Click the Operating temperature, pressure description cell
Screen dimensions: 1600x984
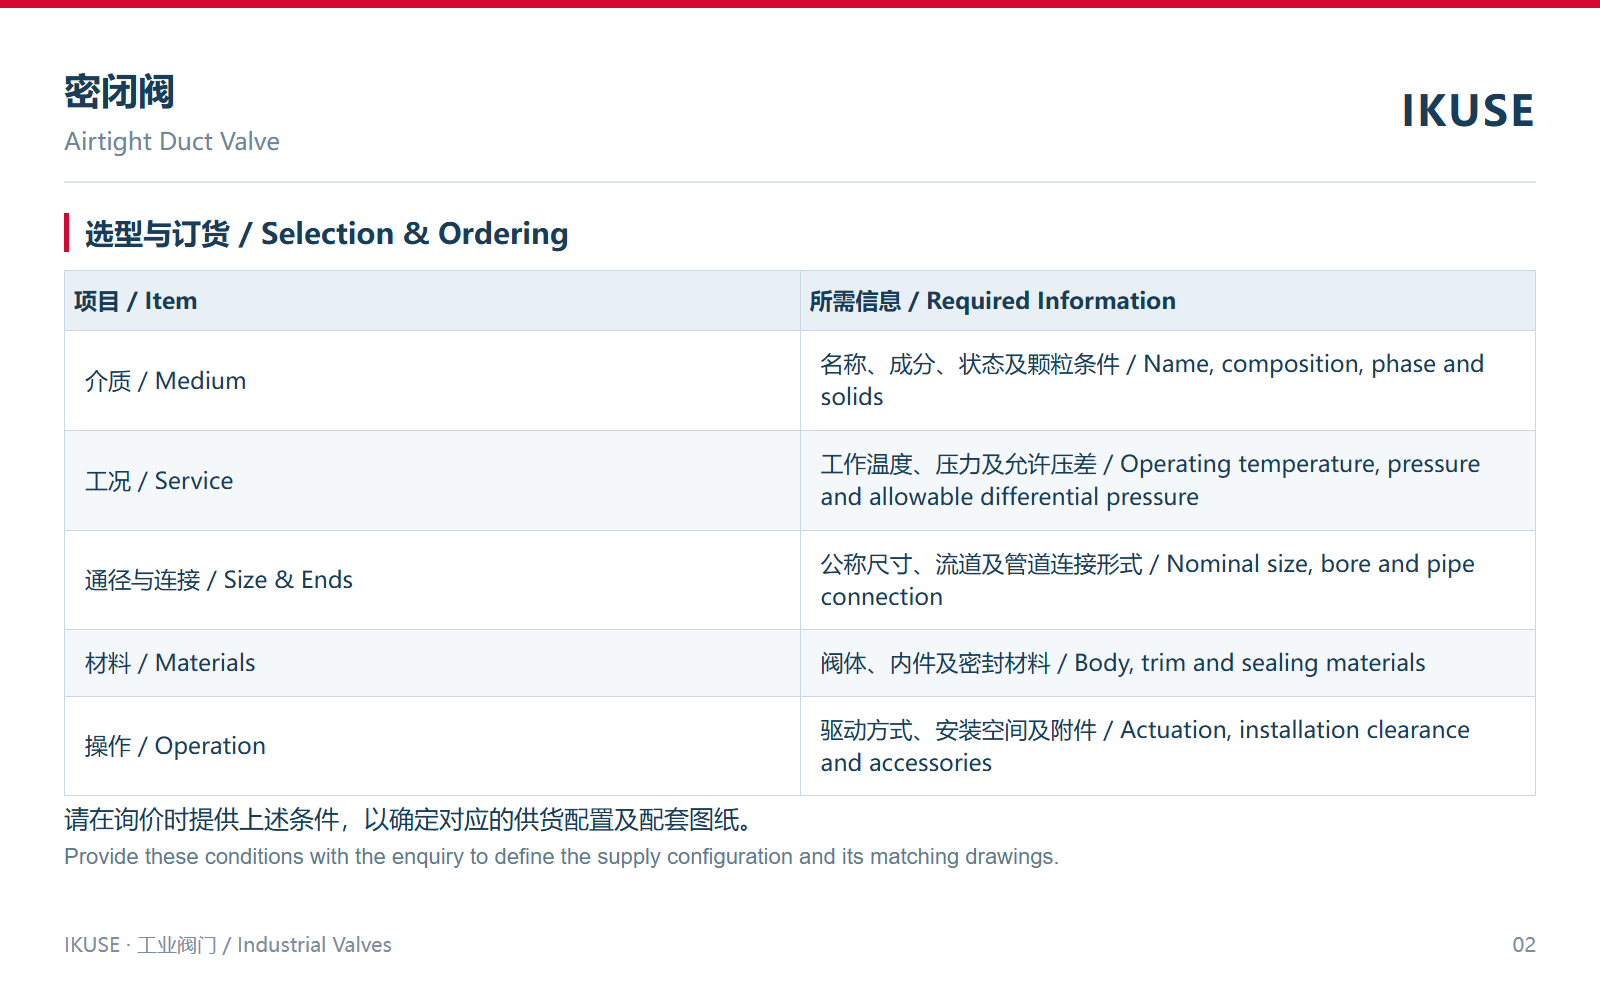1168,481
